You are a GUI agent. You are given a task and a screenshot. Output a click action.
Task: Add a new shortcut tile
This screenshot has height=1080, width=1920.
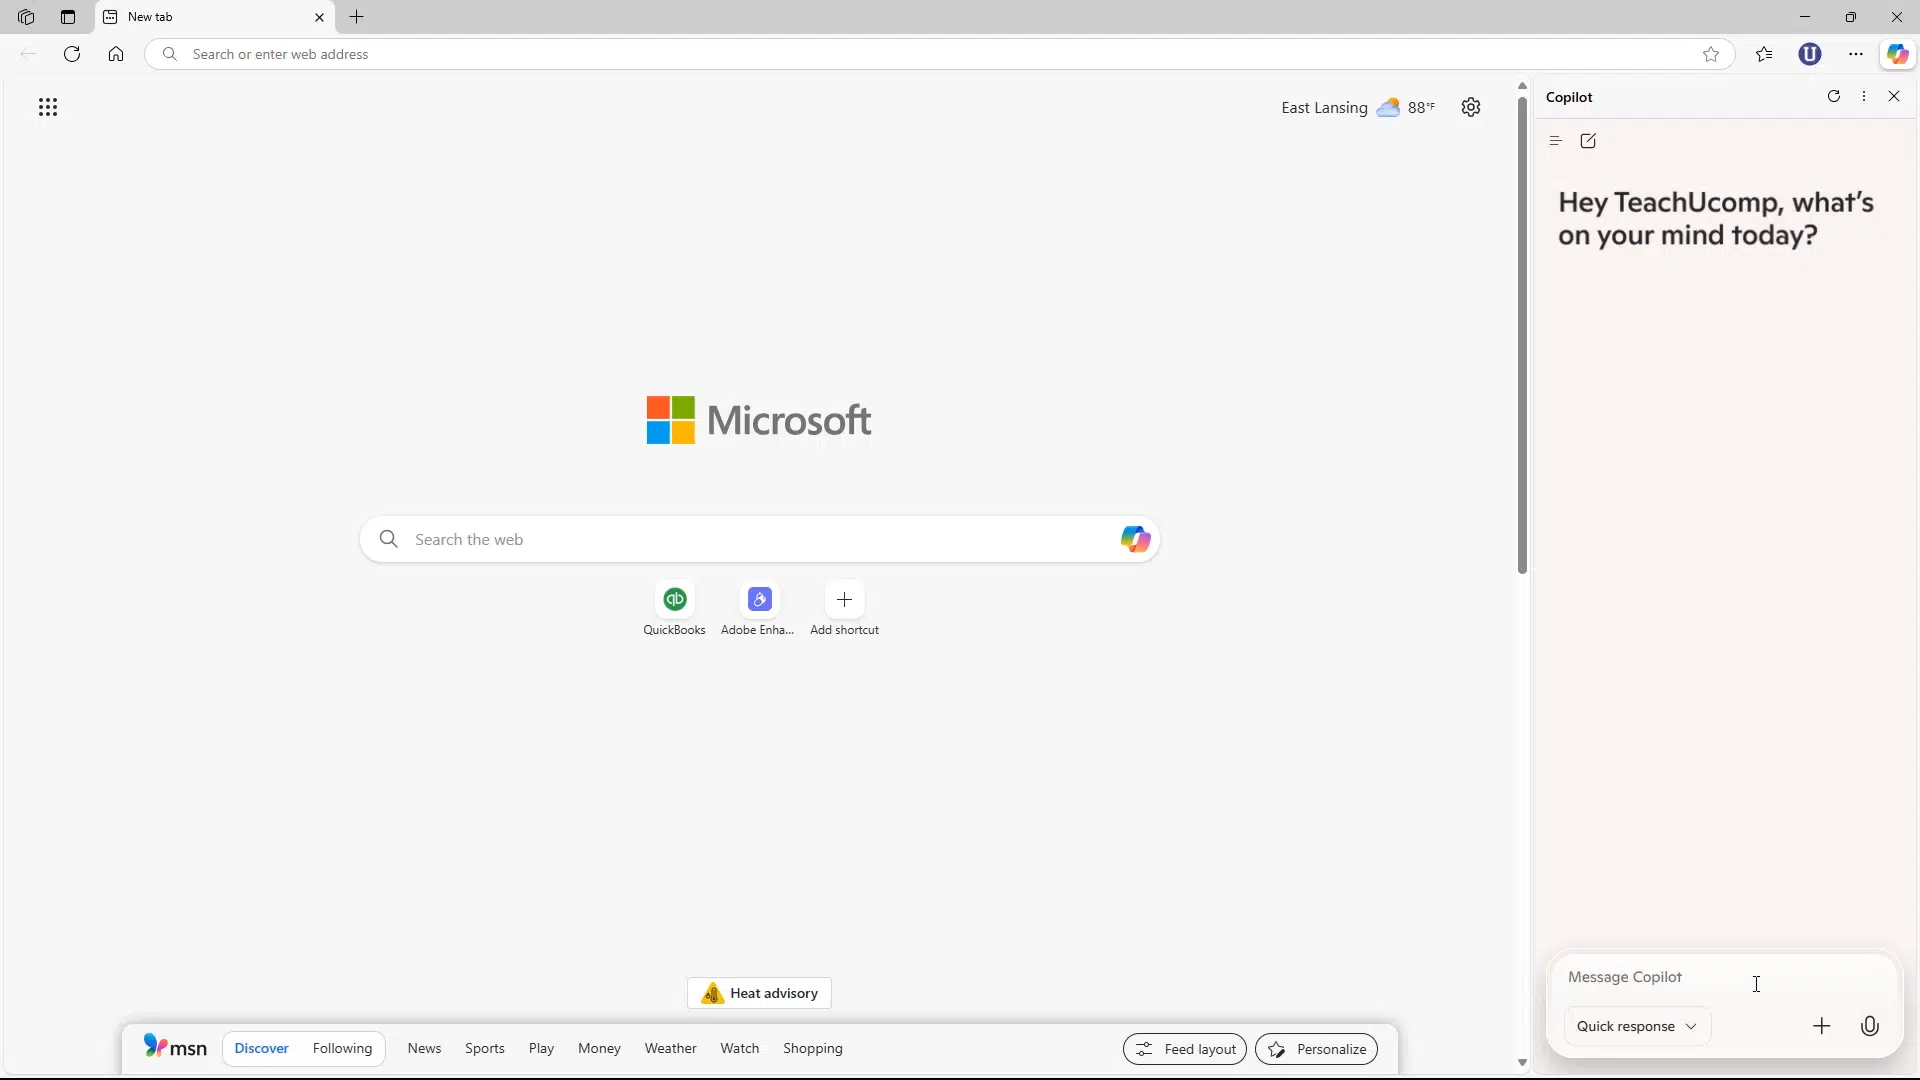845,609
